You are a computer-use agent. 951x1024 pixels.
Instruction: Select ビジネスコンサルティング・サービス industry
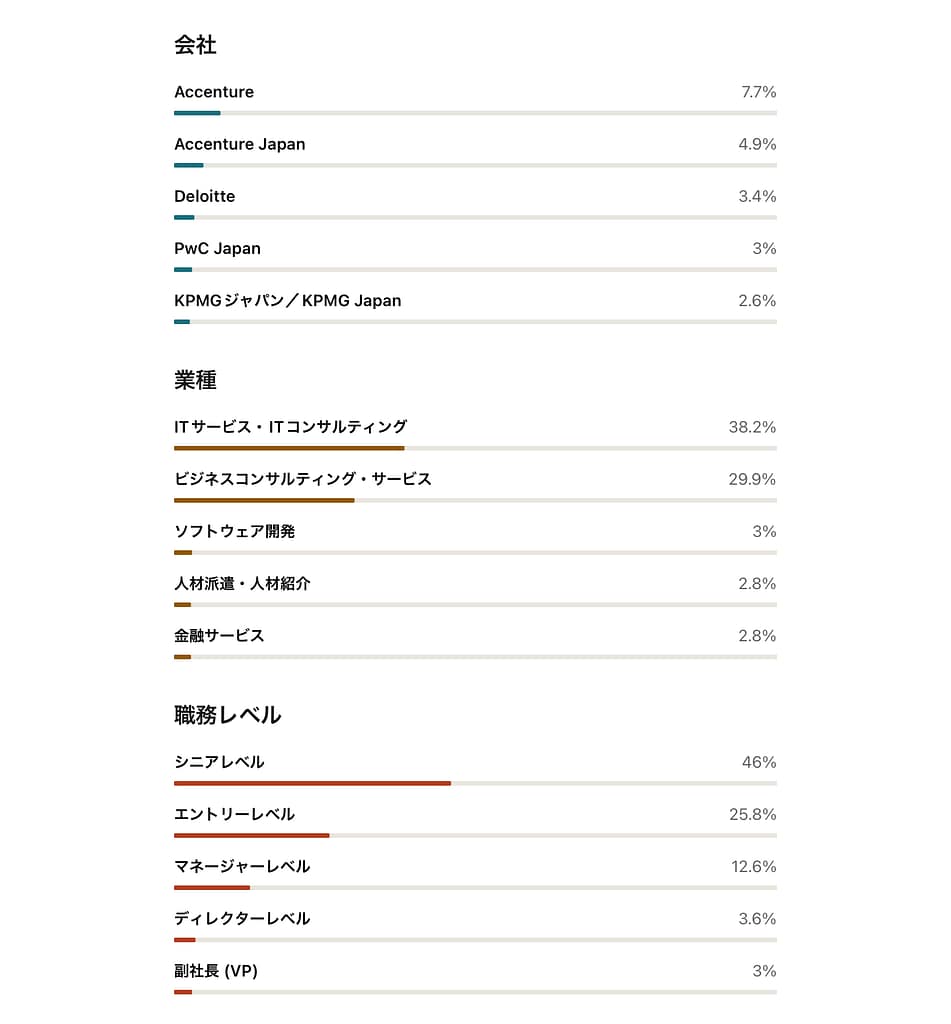[x=303, y=479]
